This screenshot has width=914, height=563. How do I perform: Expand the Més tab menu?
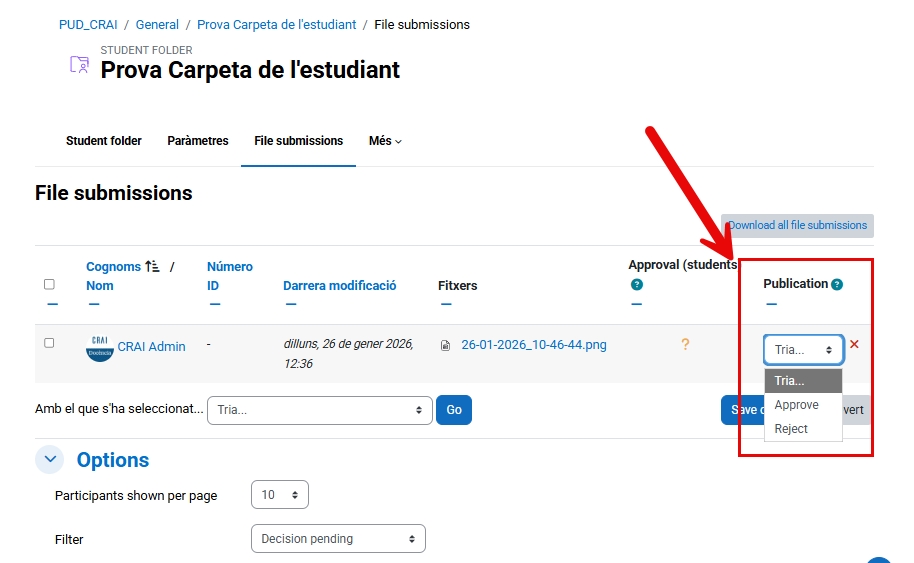pos(385,141)
